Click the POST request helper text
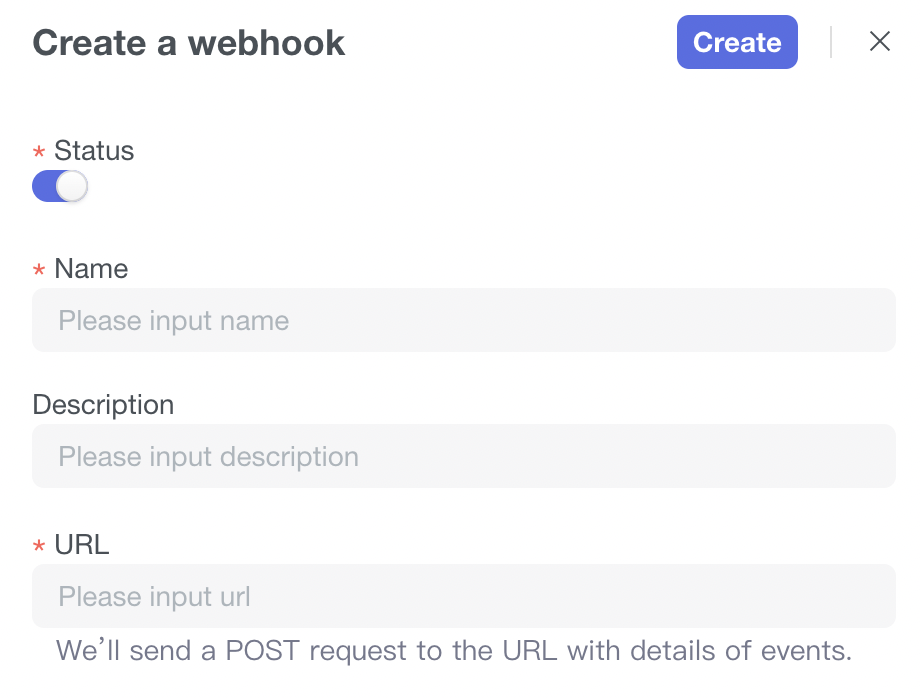Image resolution: width=920 pixels, height=698 pixels. (x=454, y=651)
